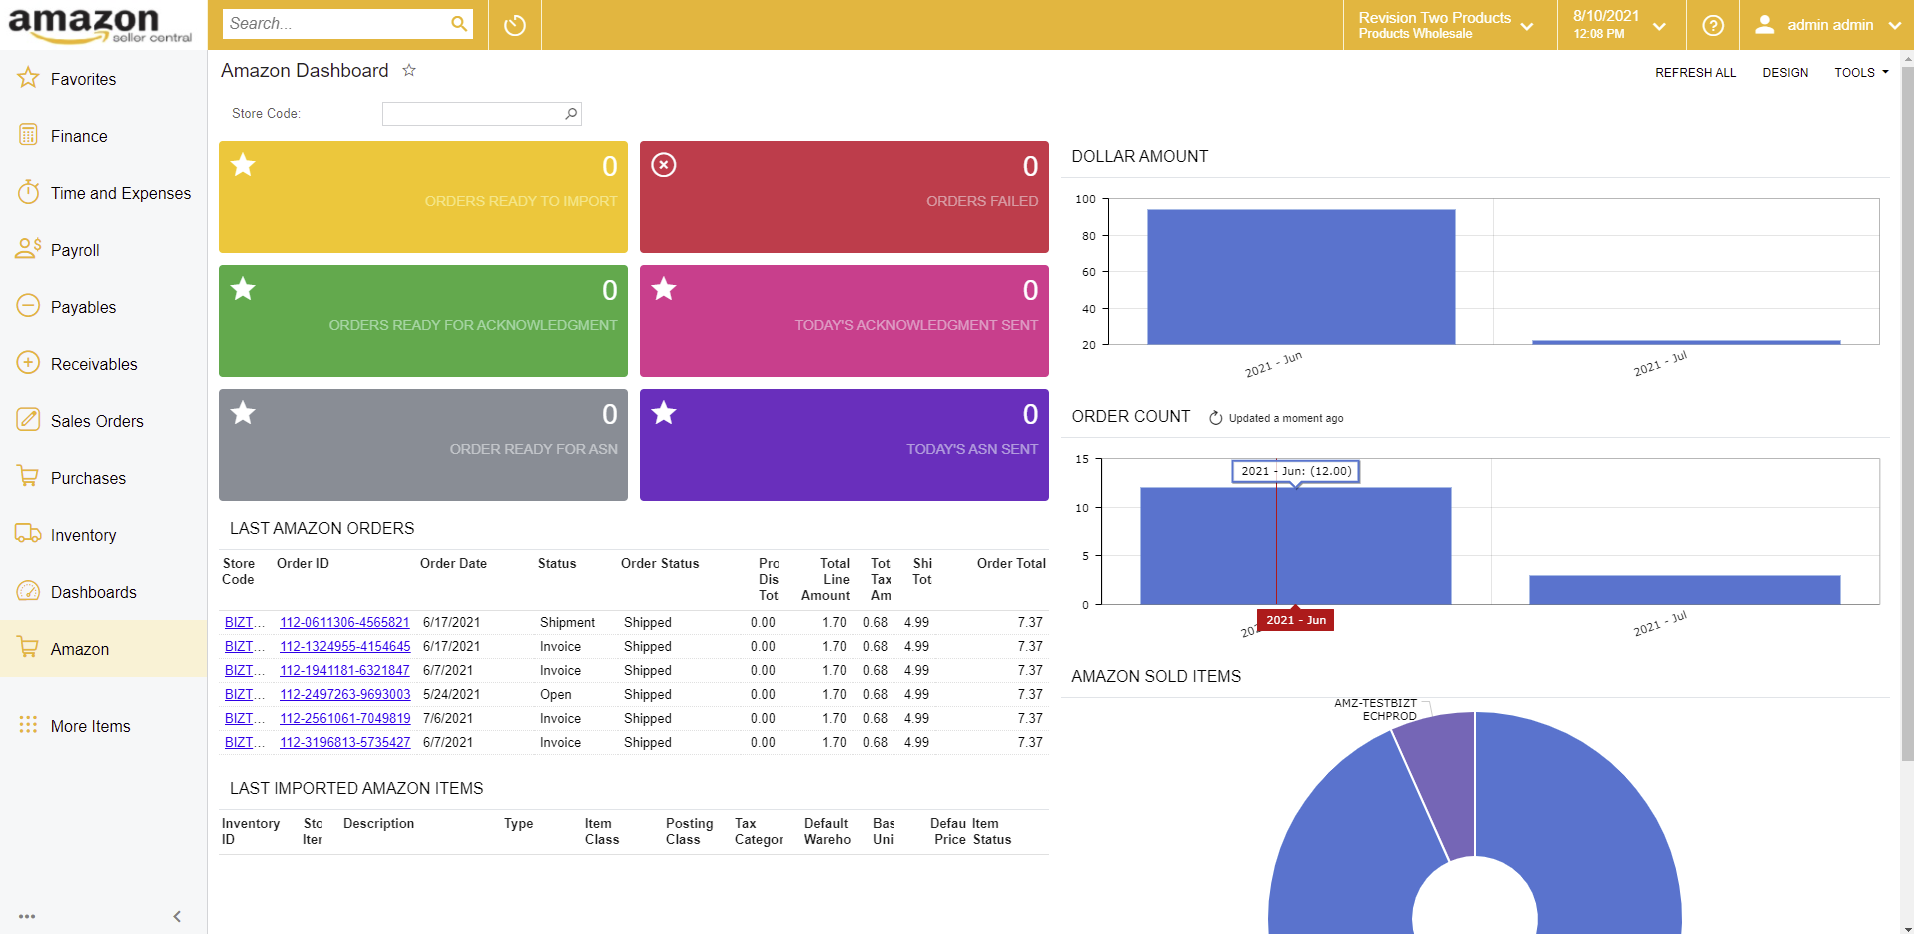Click into the Store Code field
Screen dimensions: 1914x934
tap(472, 114)
